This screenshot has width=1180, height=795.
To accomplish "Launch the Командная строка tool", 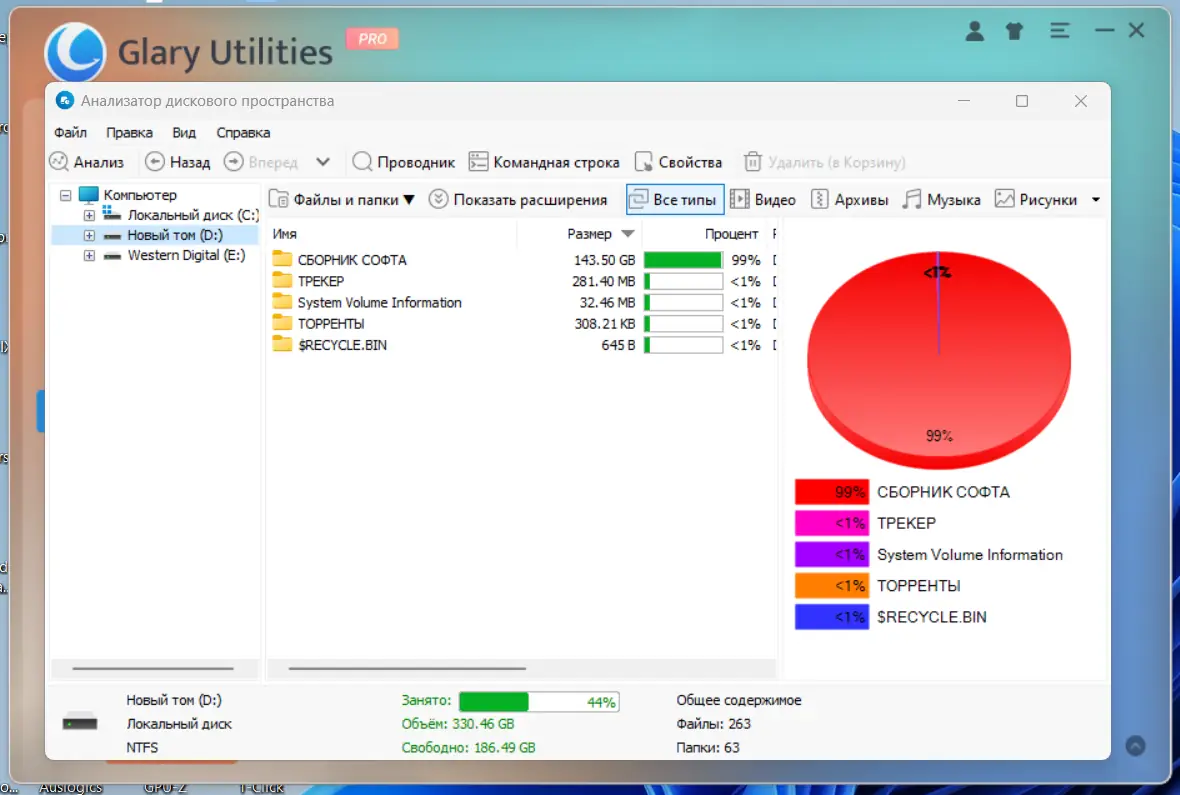I will 545,161.
